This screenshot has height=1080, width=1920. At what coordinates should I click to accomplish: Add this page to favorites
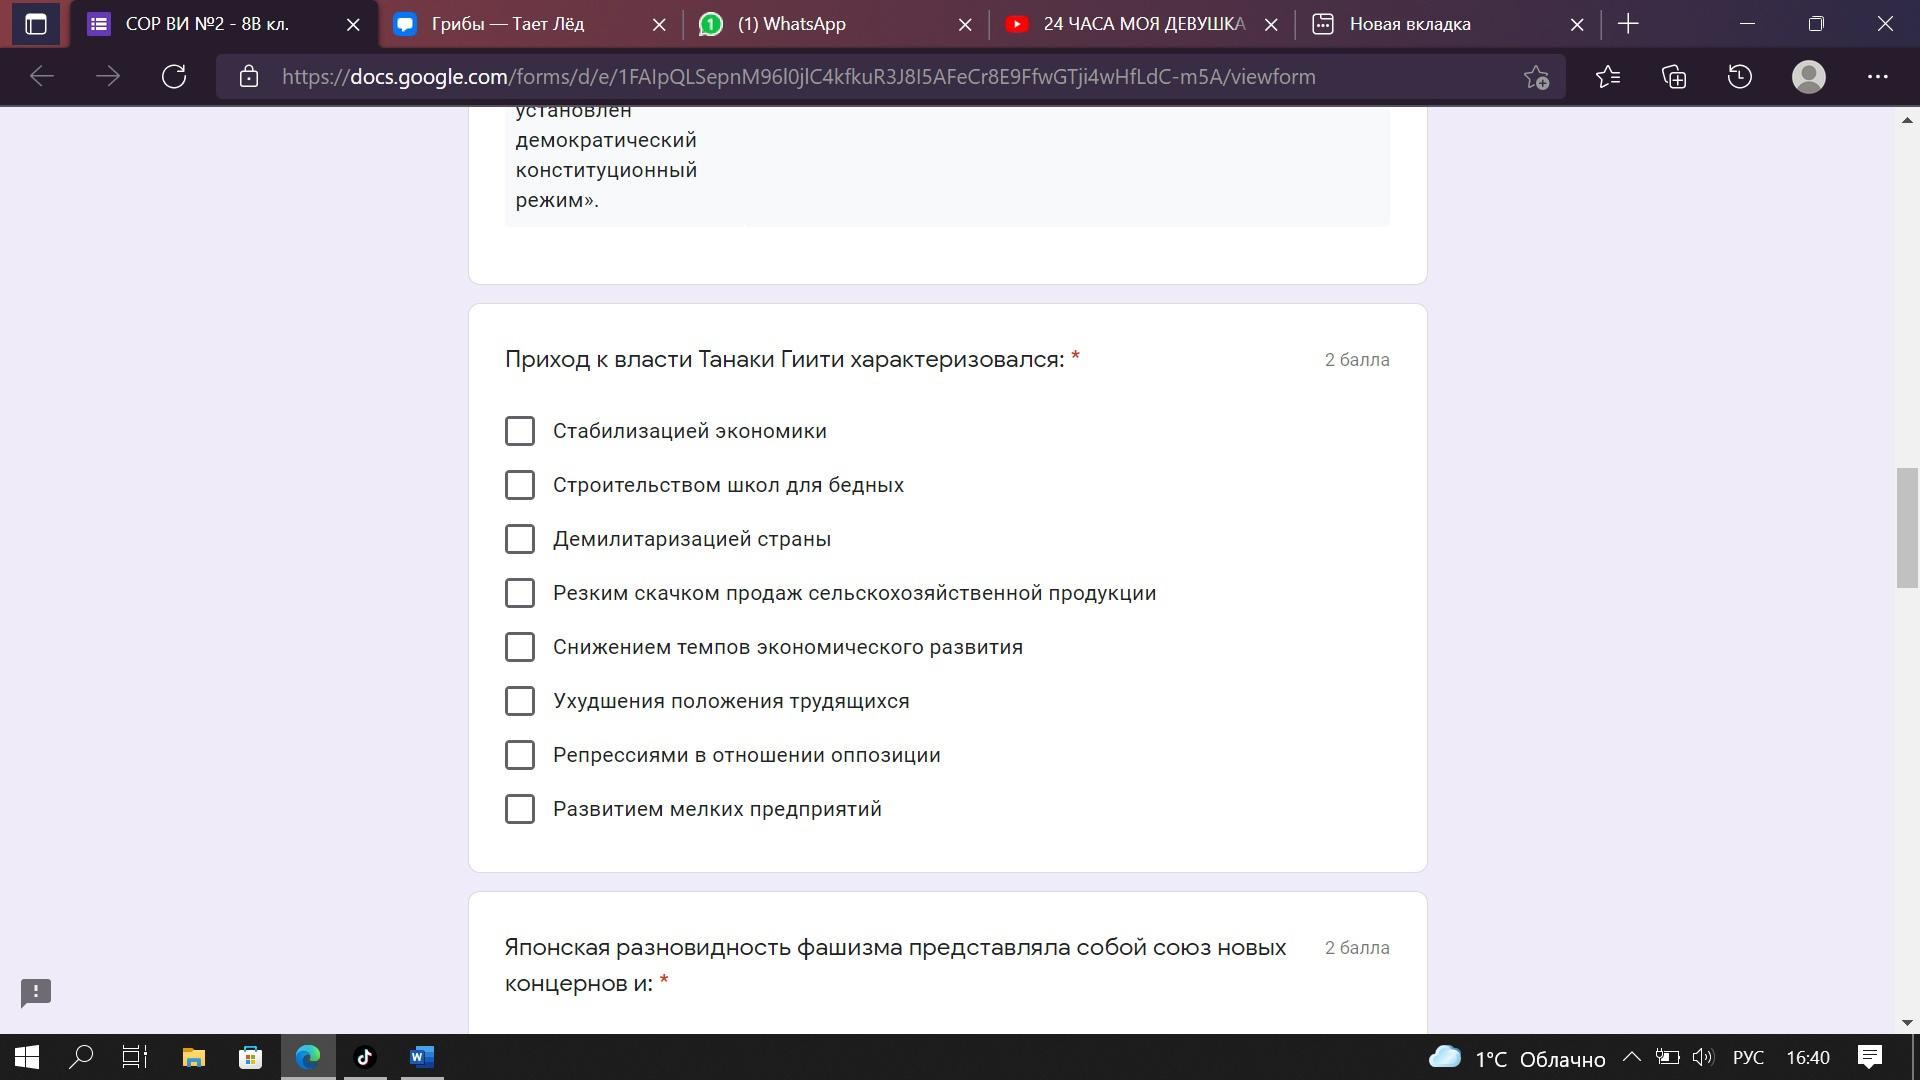coord(1537,77)
